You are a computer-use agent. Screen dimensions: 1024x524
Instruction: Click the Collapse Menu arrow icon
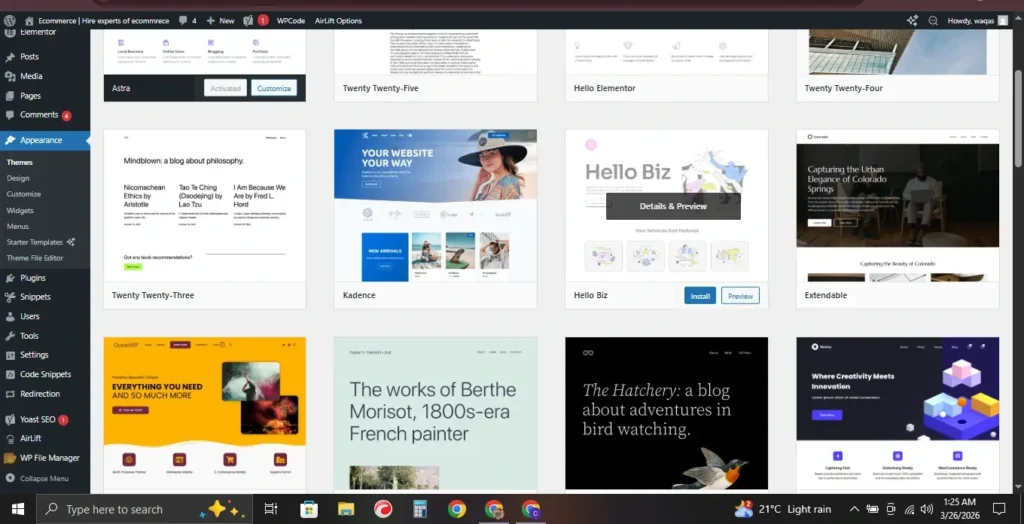point(10,478)
